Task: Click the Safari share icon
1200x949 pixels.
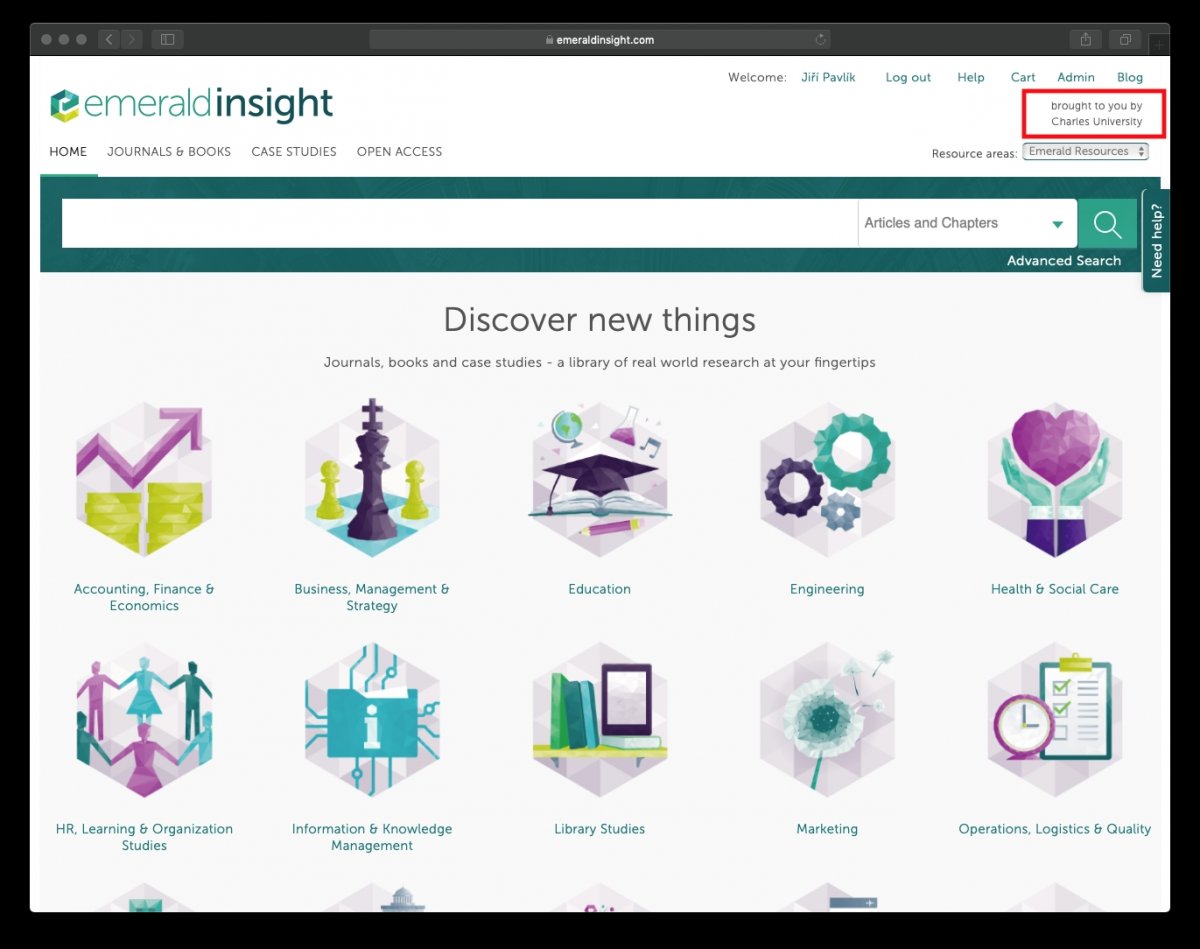Action: 1085,40
